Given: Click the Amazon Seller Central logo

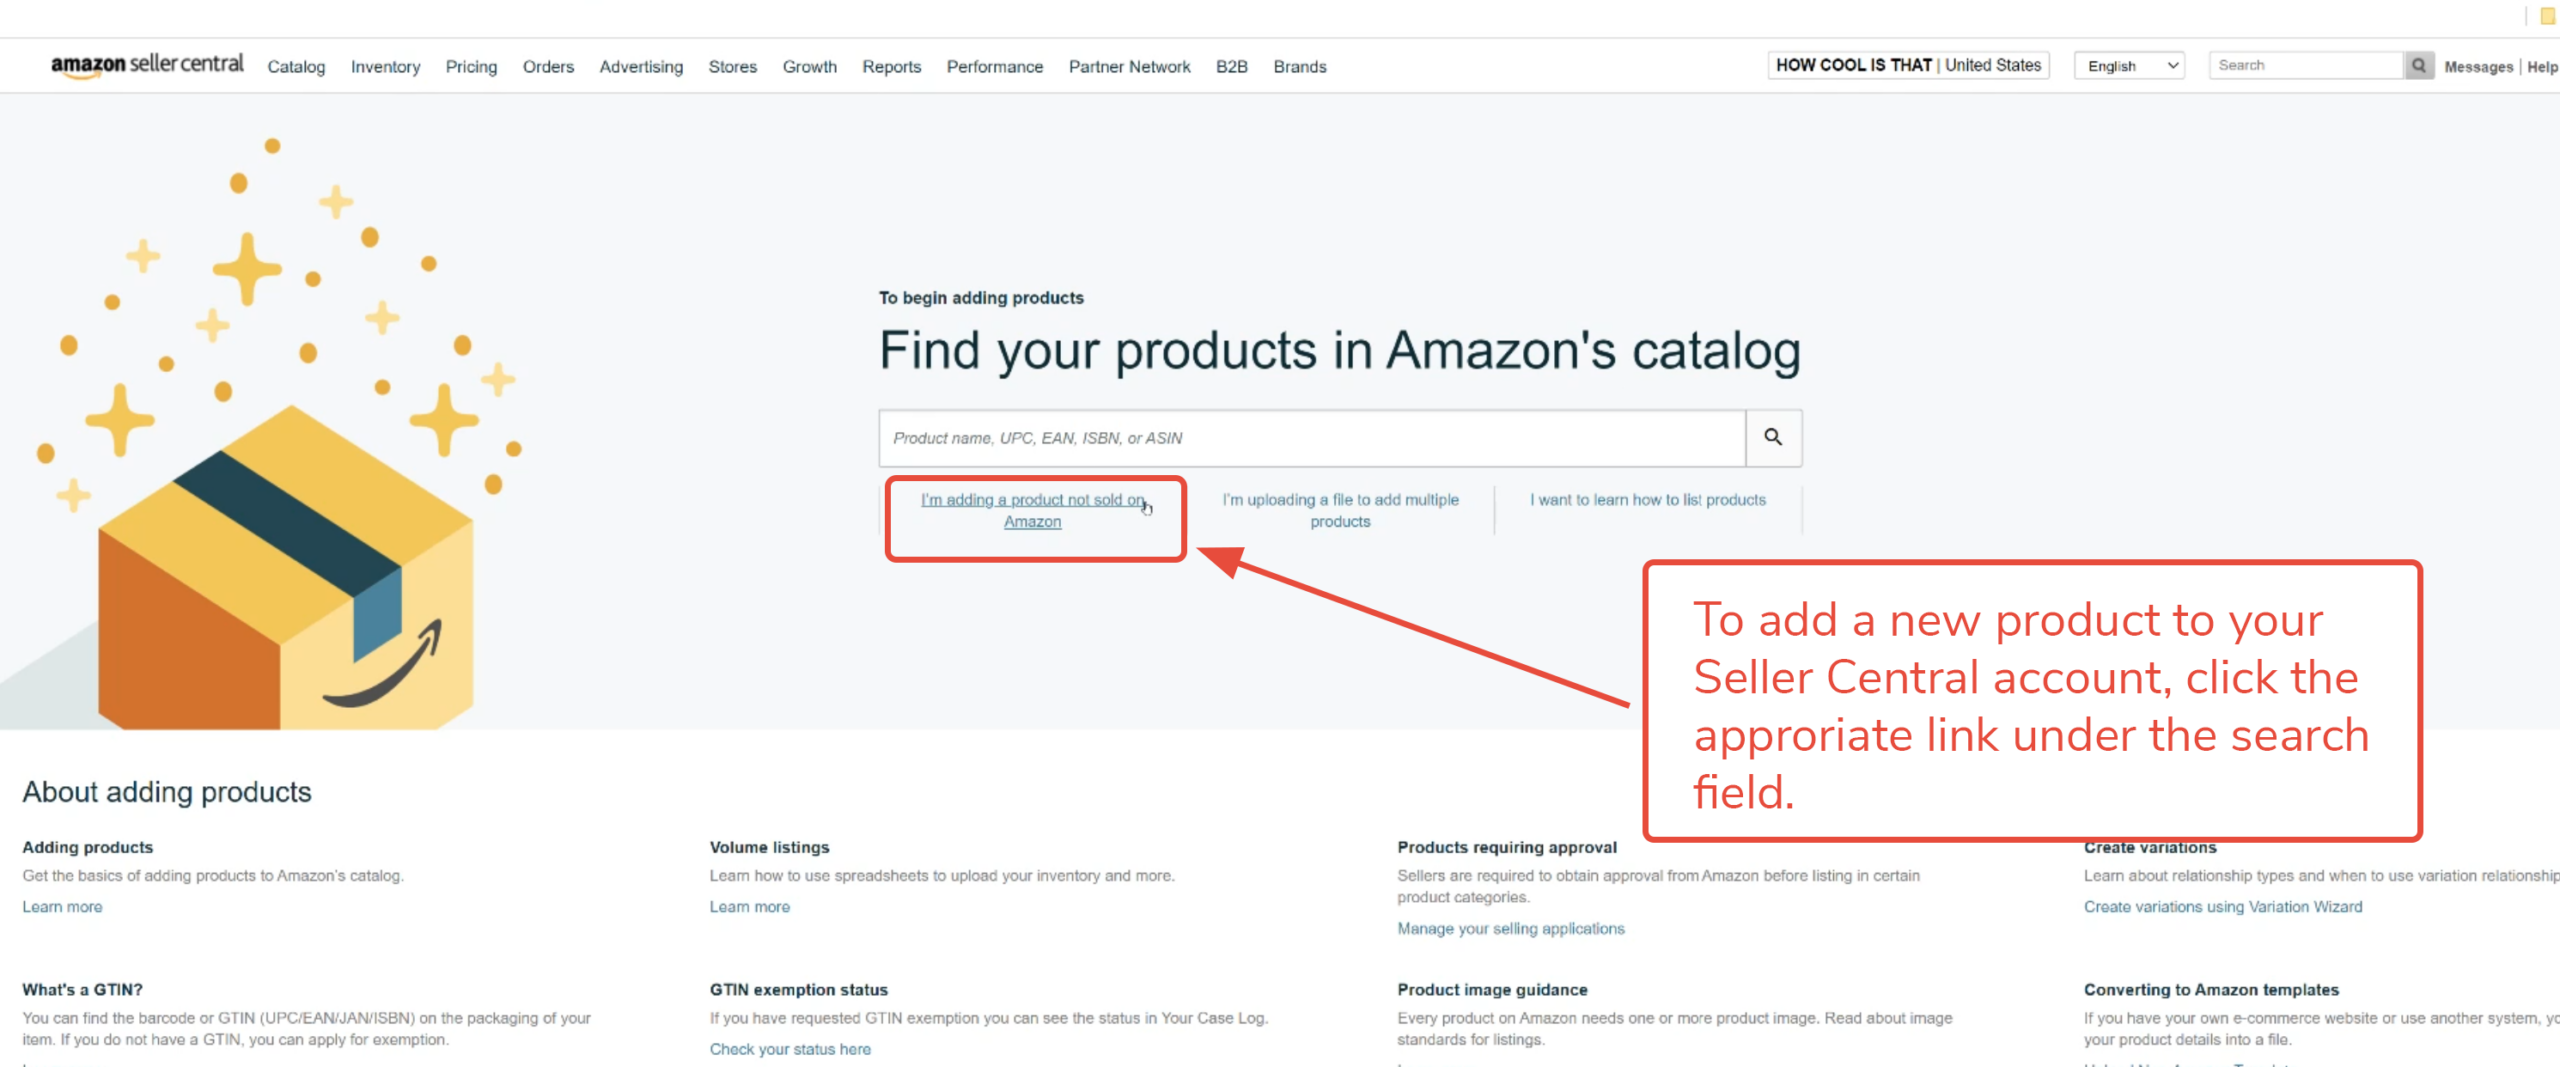Looking at the screenshot, I should pyautogui.click(x=147, y=65).
